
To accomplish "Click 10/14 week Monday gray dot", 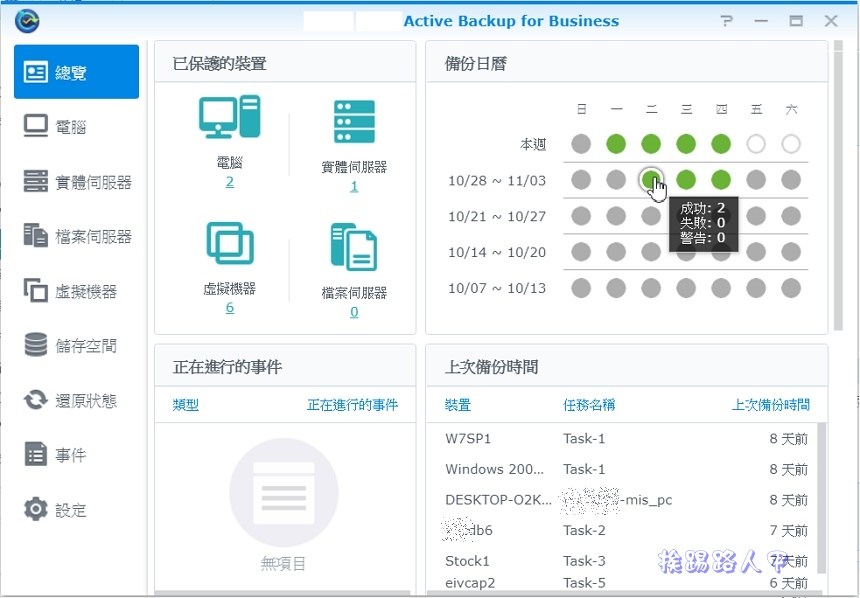I will pos(616,252).
